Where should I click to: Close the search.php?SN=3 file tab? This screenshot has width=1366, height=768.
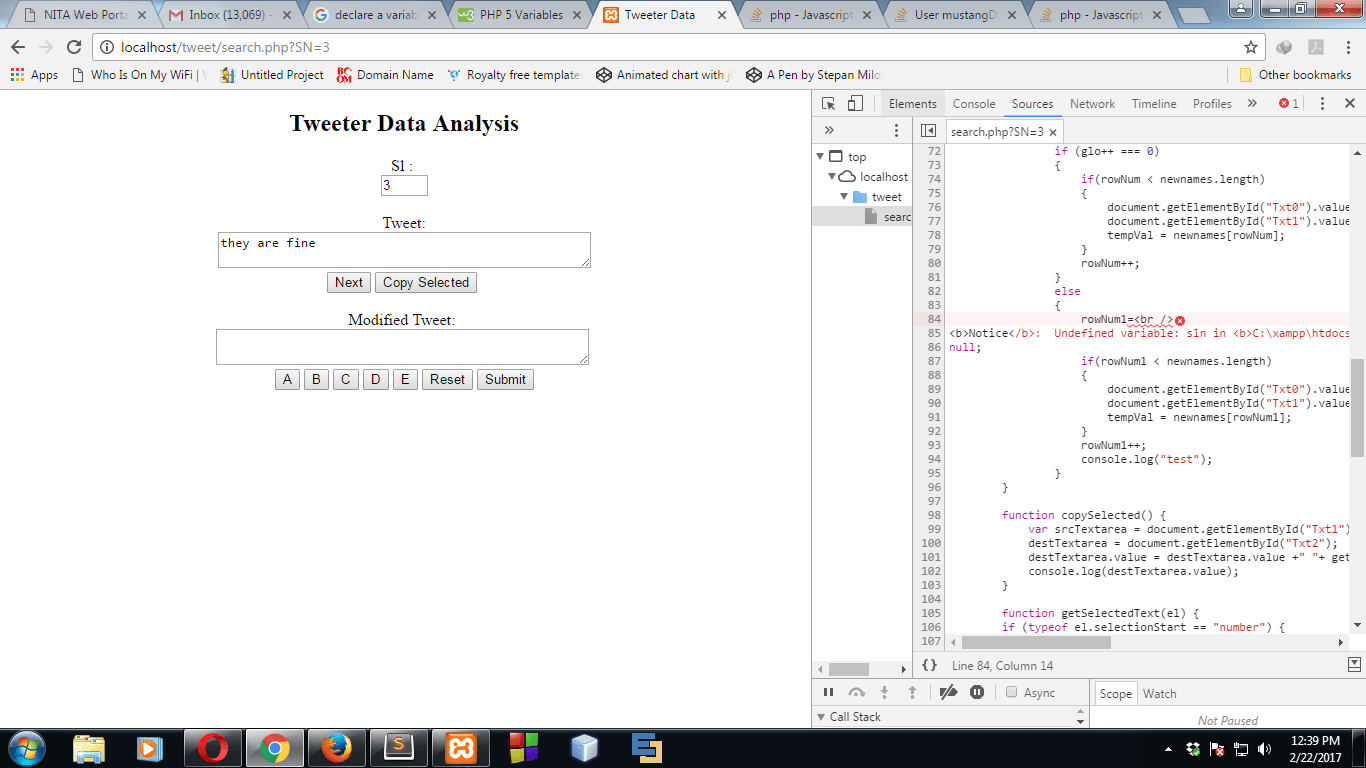(x=1053, y=132)
